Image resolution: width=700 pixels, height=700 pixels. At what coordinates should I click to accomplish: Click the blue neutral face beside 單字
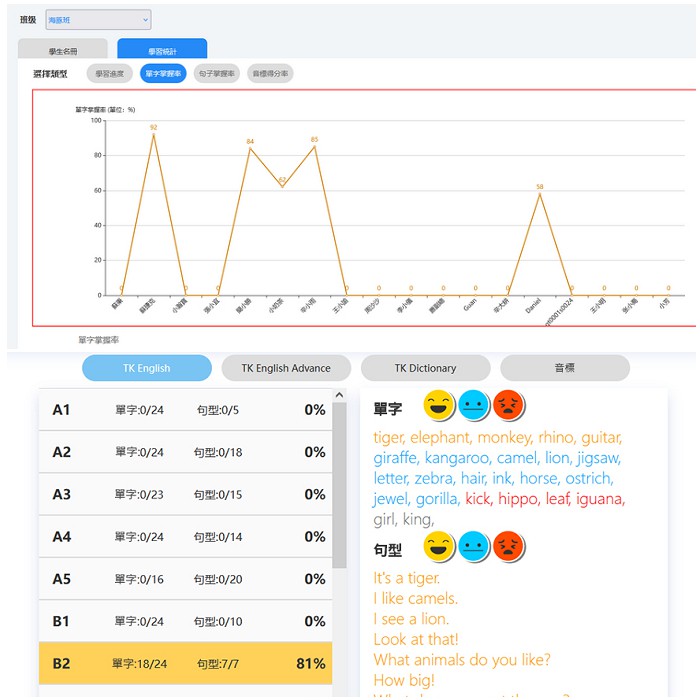coord(474,406)
